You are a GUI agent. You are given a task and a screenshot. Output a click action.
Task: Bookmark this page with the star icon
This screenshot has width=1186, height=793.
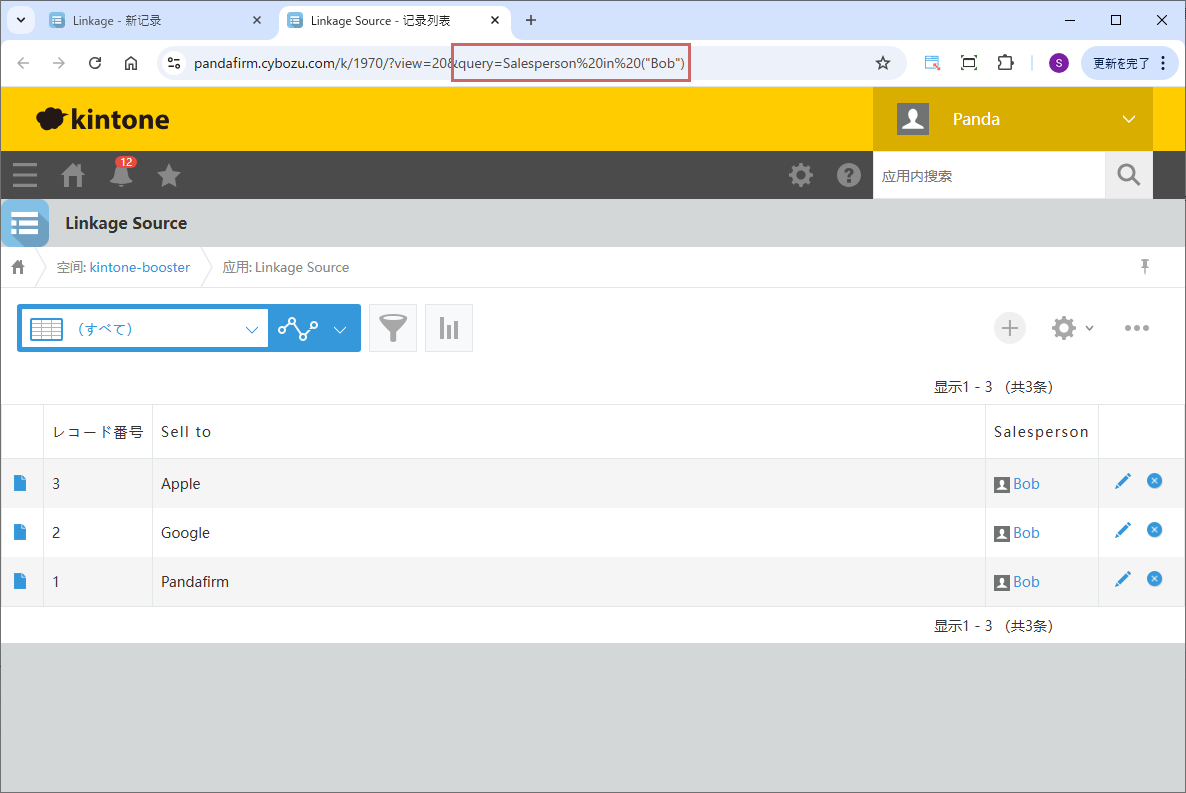tap(882, 63)
